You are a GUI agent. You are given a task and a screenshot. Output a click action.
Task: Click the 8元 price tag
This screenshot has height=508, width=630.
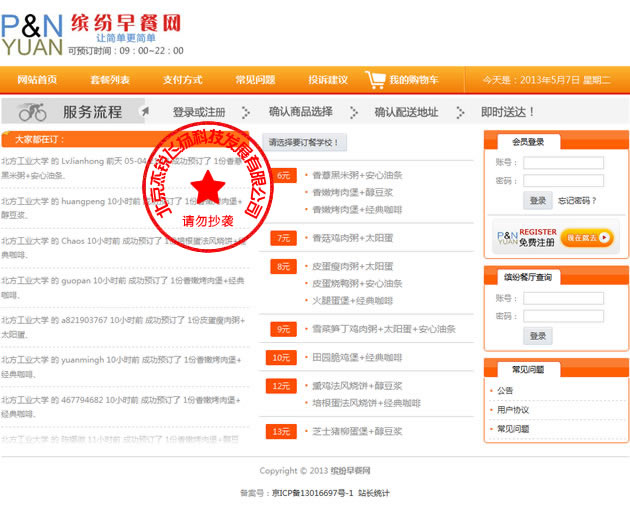point(283,266)
